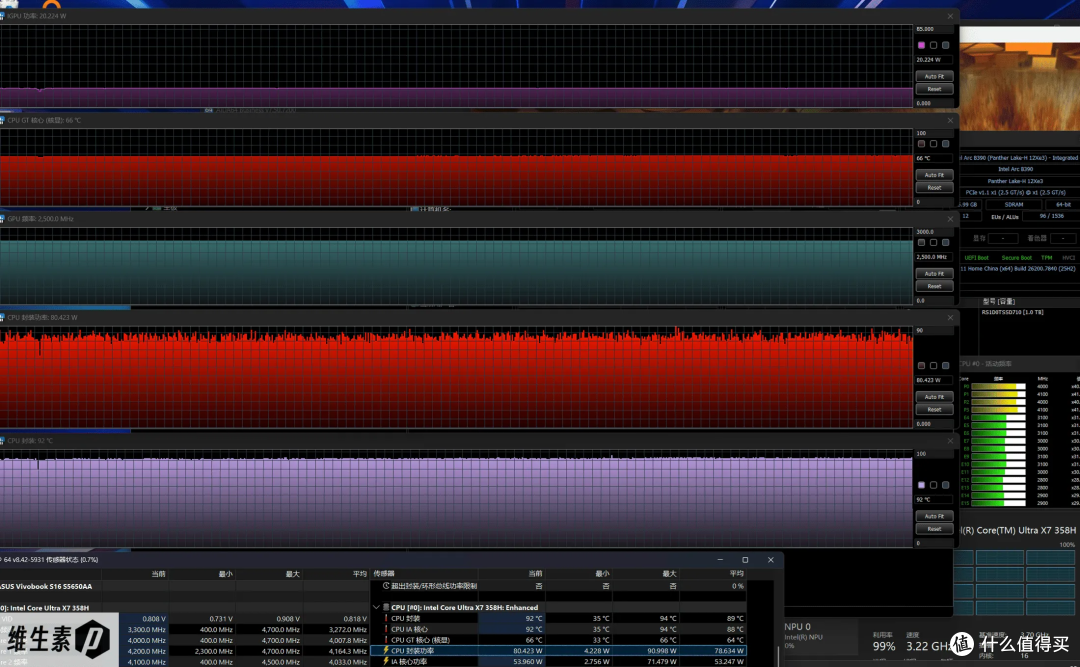Image resolution: width=1080 pixels, height=667 pixels.
Task: Click the 当前 column header in right sensor panel
Action: [535, 573]
